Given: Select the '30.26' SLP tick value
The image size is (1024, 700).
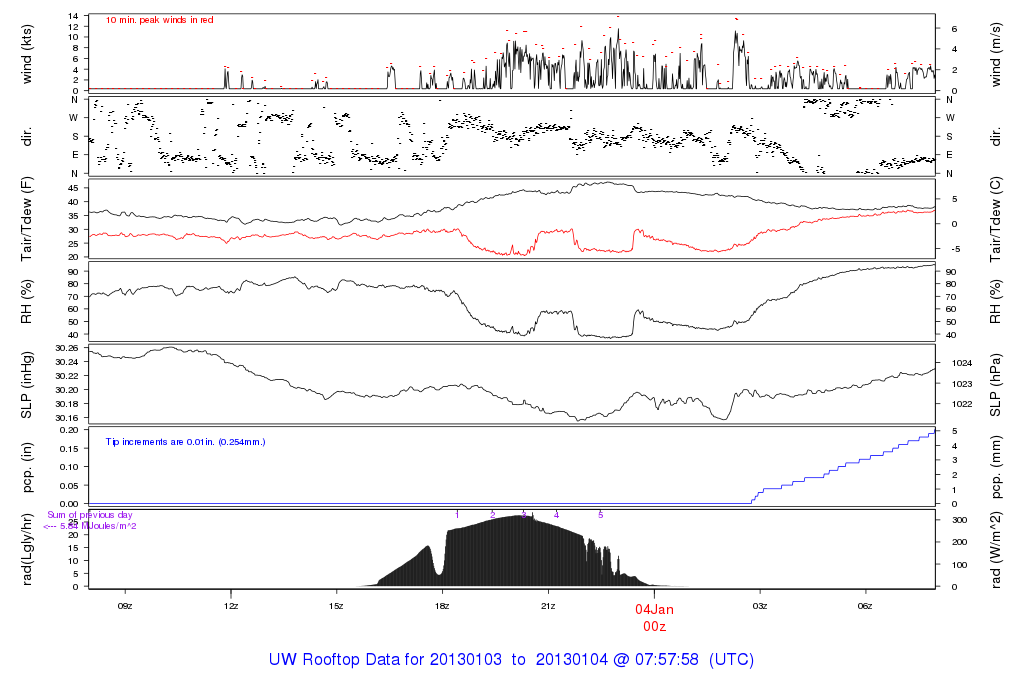Looking at the screenshot, I should click(x=67, y=349).
